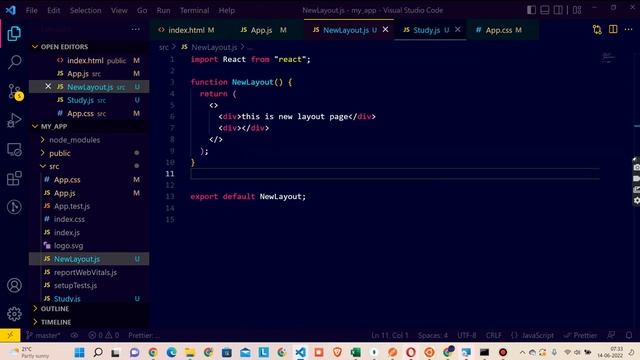Select index.html in Open Editors list
This screenshot has width=640, height=360.
coord(89,60)
